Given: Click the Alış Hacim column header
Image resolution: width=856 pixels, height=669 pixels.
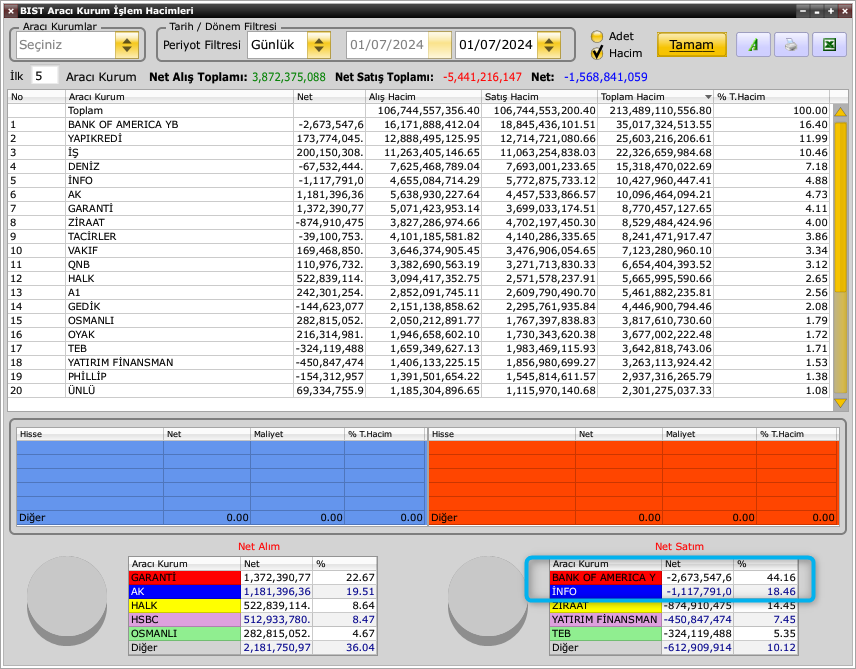Looking at the screenshot, I should (424, 97).
